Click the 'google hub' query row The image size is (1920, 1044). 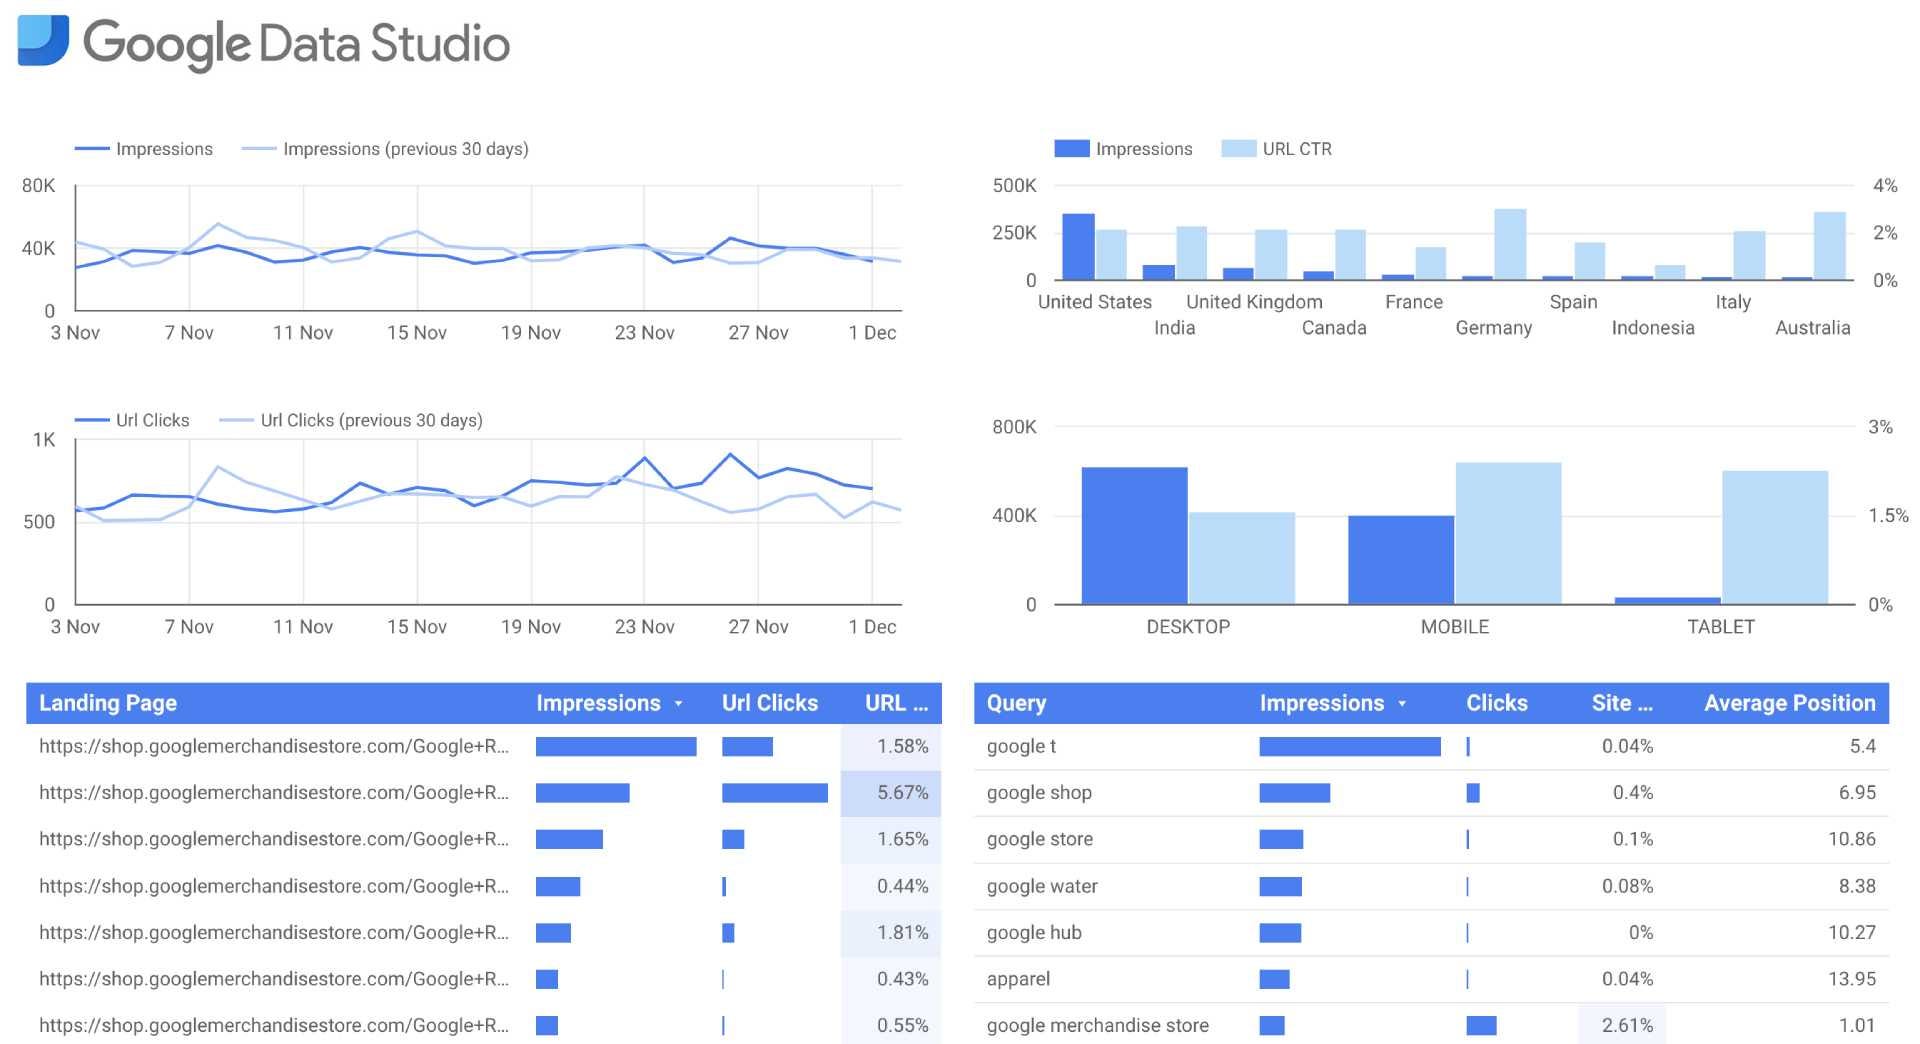coord(1431,932)
